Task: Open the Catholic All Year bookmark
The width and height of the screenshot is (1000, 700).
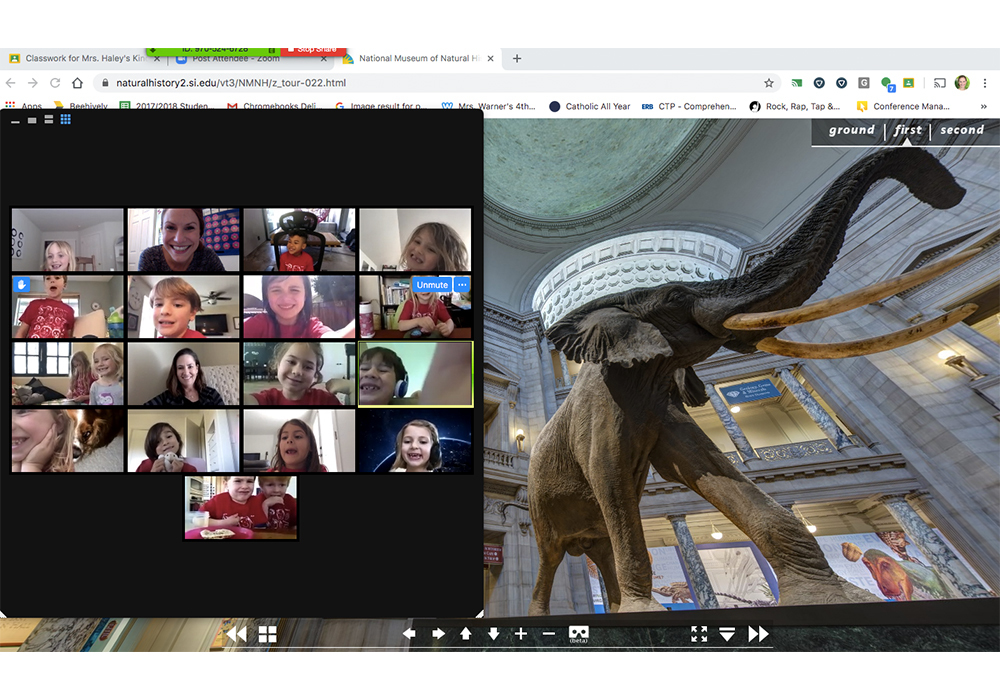Action: tap(590, 106)
